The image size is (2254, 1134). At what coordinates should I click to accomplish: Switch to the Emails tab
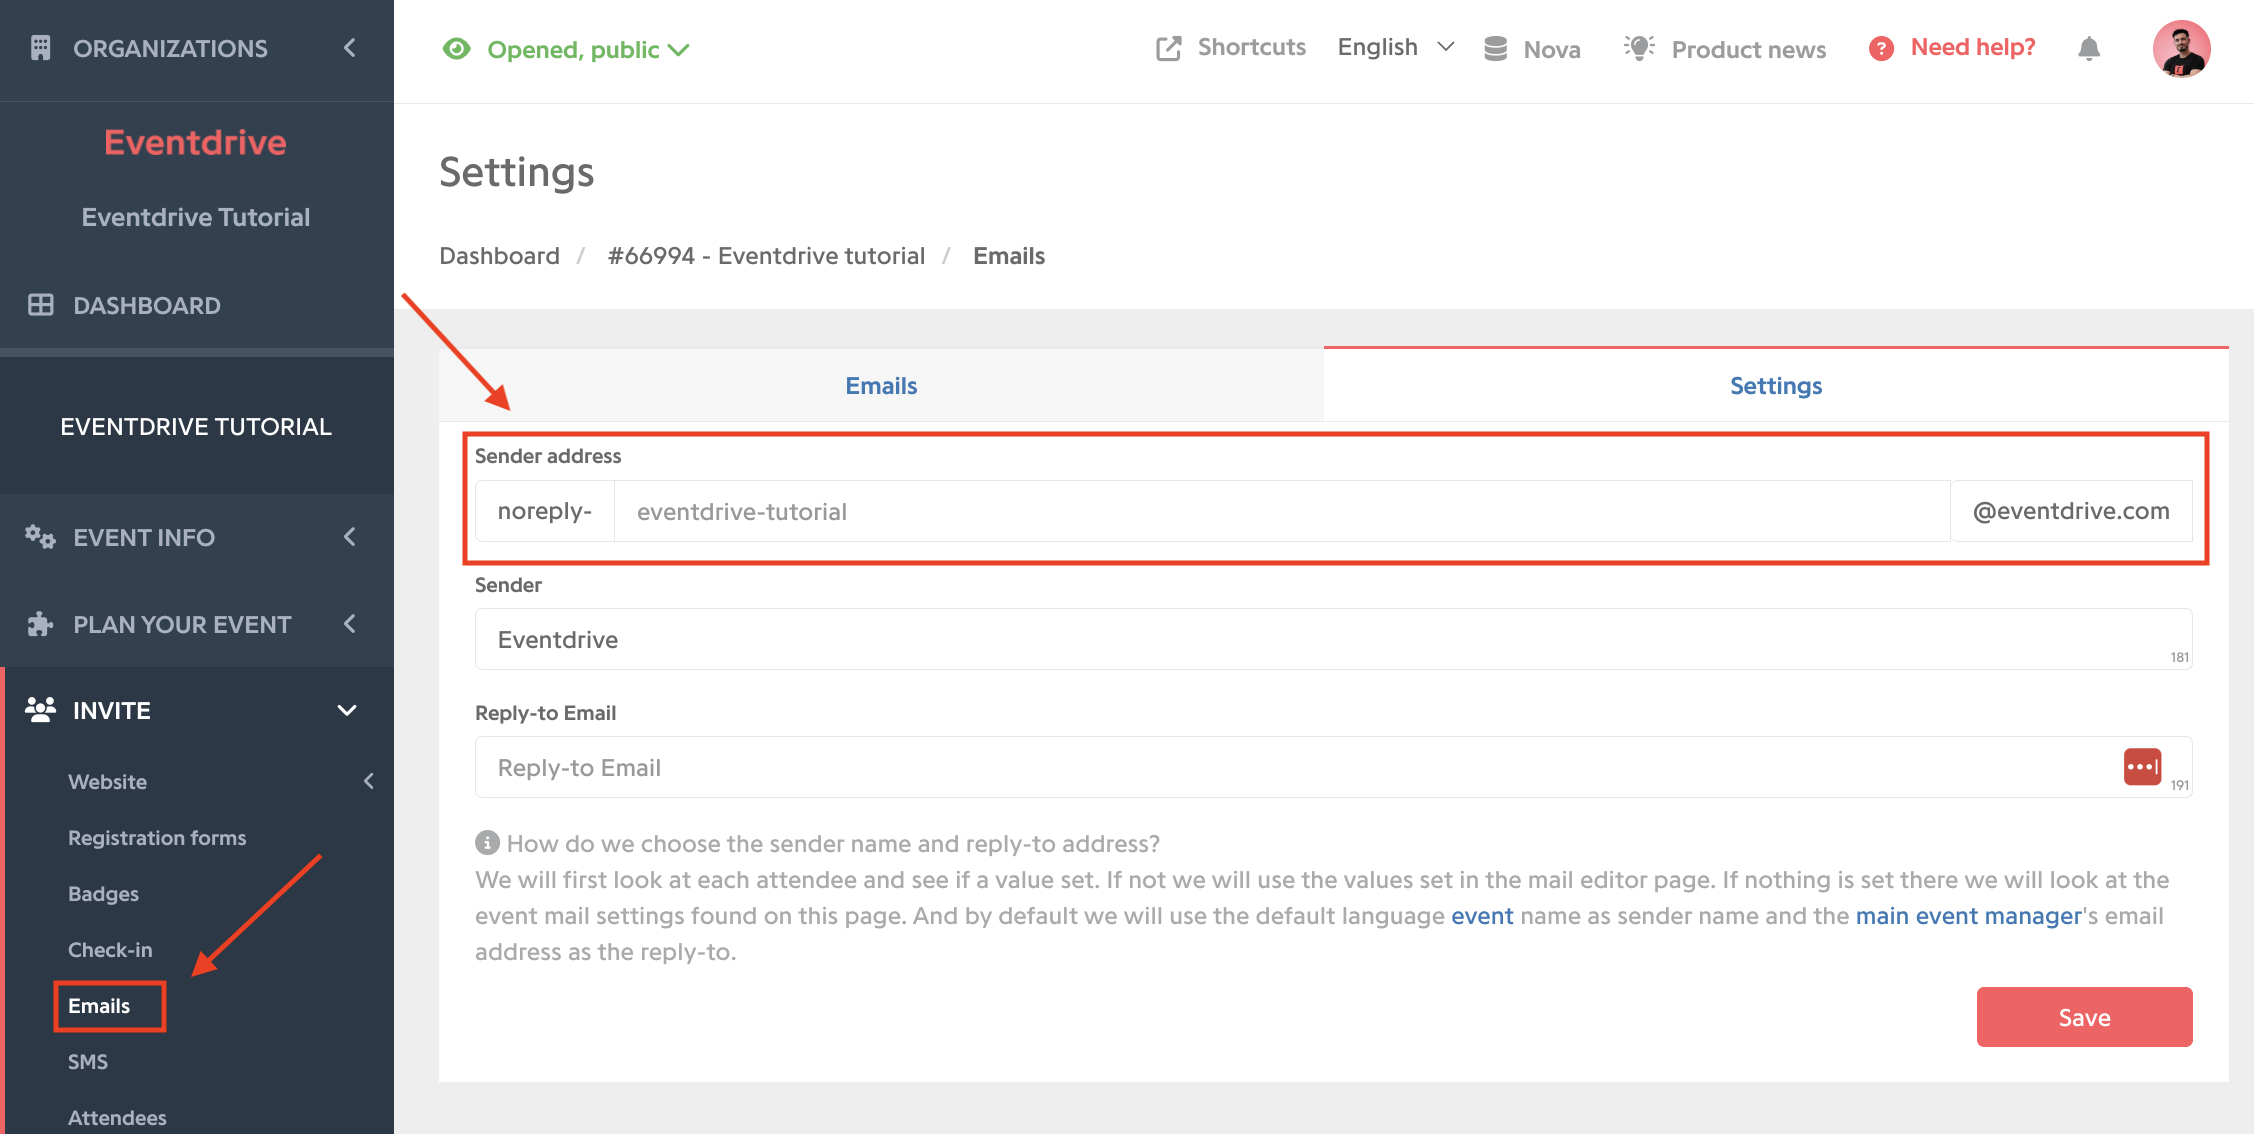pos(881,385)
